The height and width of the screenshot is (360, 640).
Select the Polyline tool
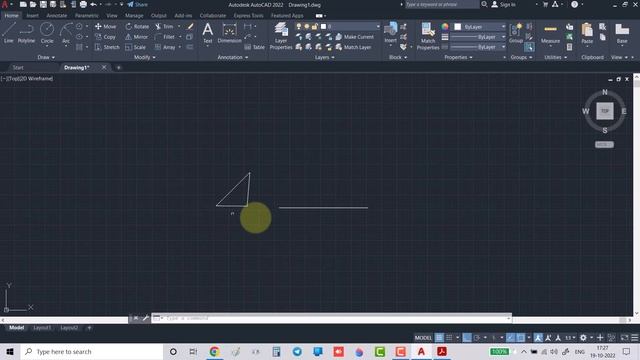[x=26, y=33]
